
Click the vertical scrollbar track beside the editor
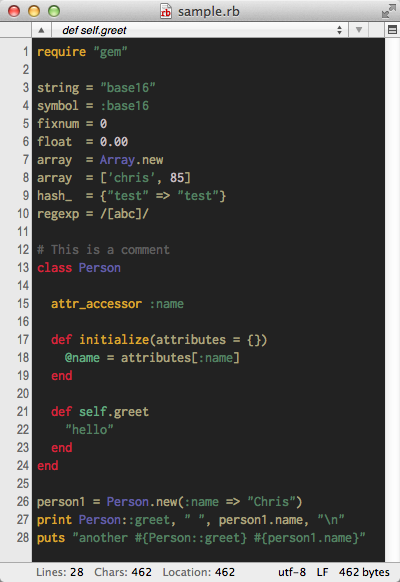(x=392, y=300)
